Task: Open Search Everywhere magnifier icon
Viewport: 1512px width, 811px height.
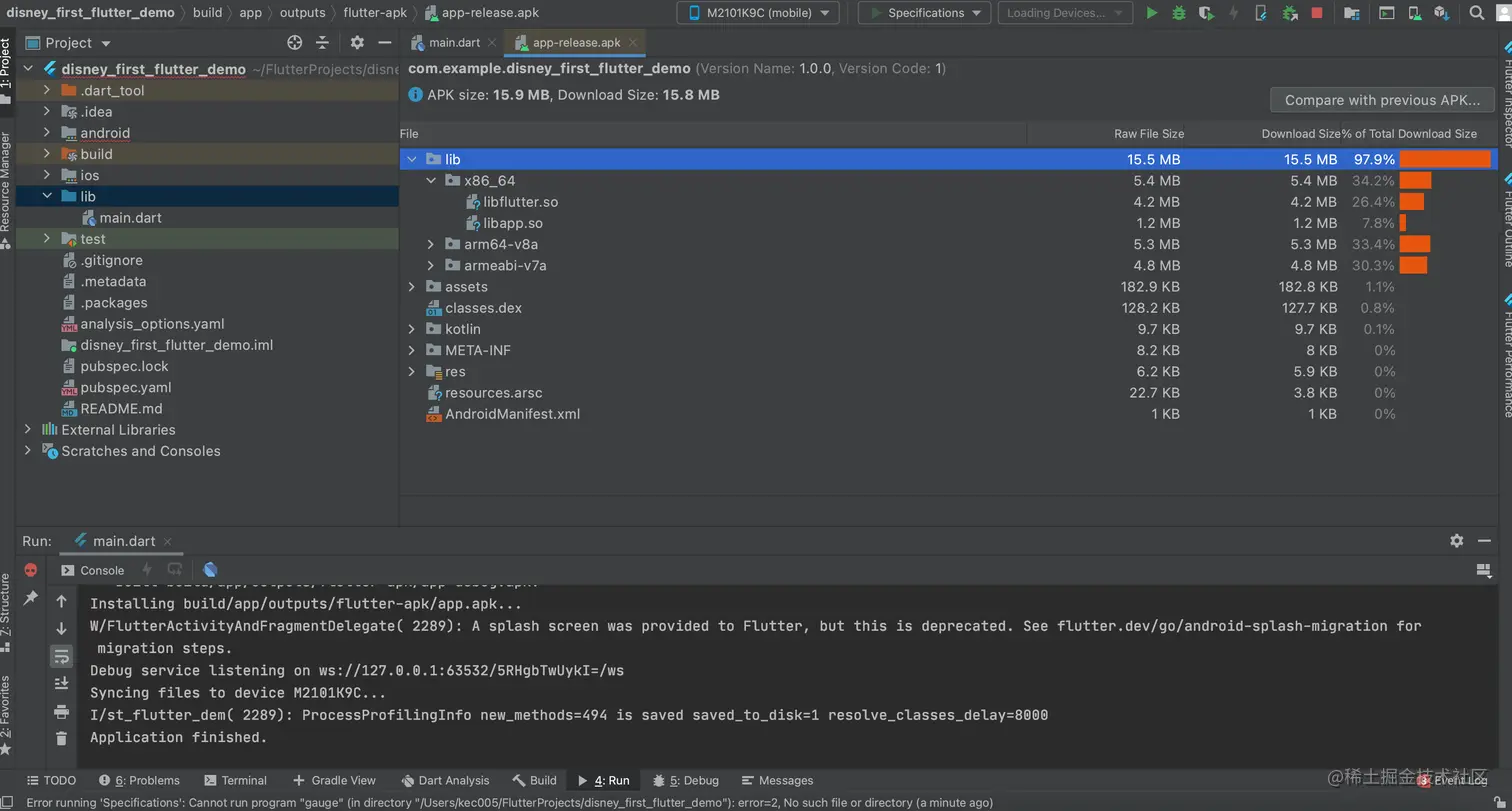Action: [1476, 13]
